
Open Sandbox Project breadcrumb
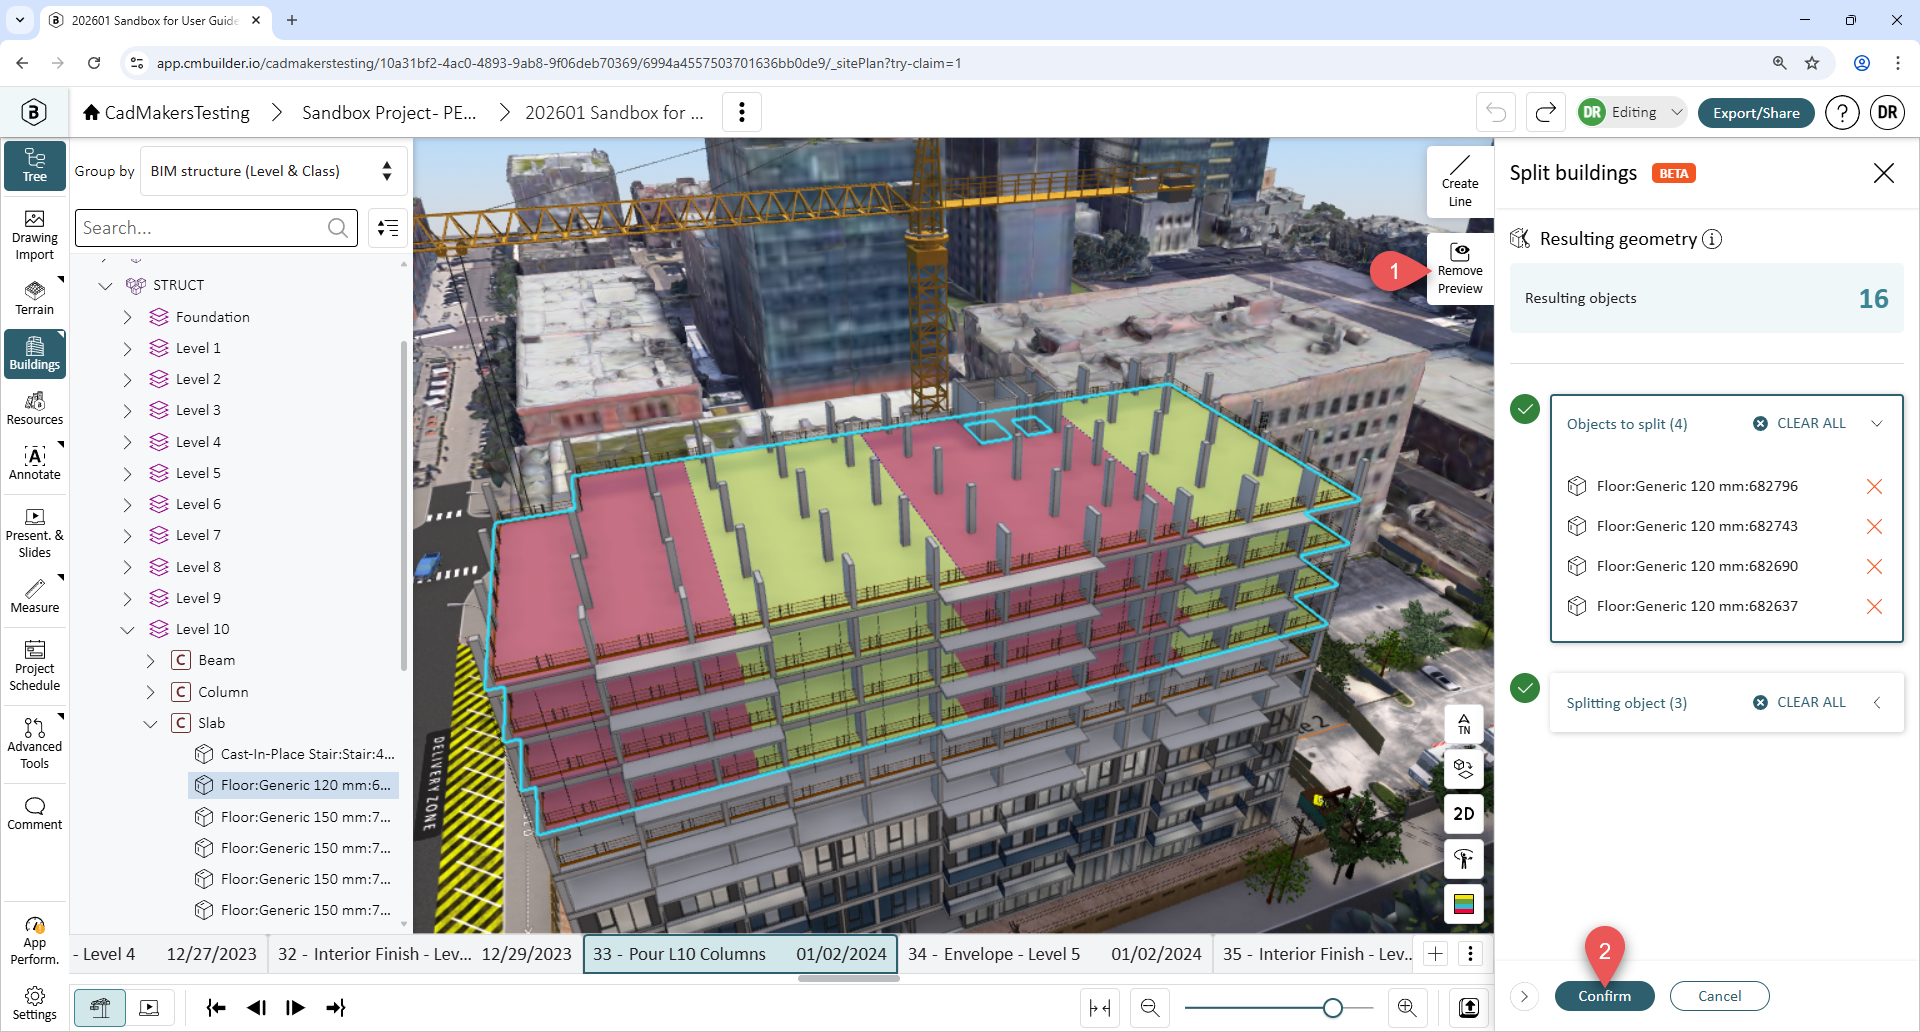click(389, 113)
